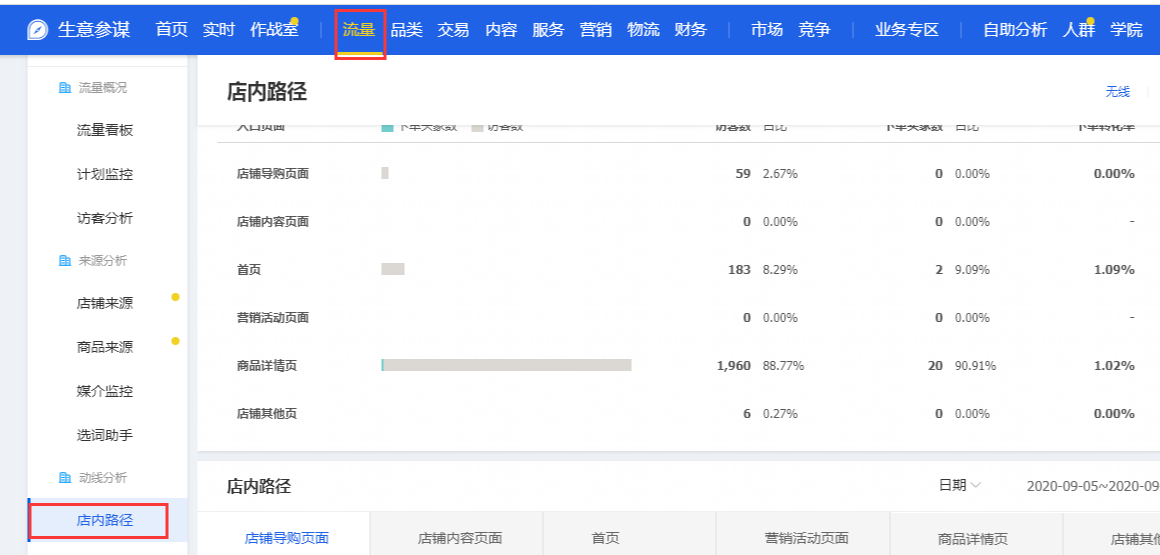The width and height of the screenshot is (1160, 555).
Task: Switch to 营销活动页面 tab
Action: (806, 538)
